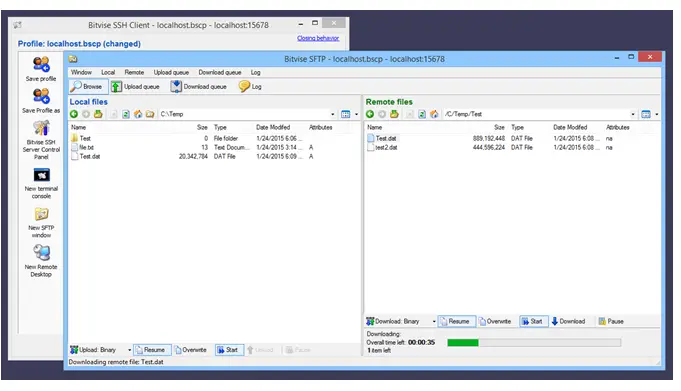This screenshot has height=391, width=681.
Task: Sort local files by Type column
Action: [x=220, y=127]
